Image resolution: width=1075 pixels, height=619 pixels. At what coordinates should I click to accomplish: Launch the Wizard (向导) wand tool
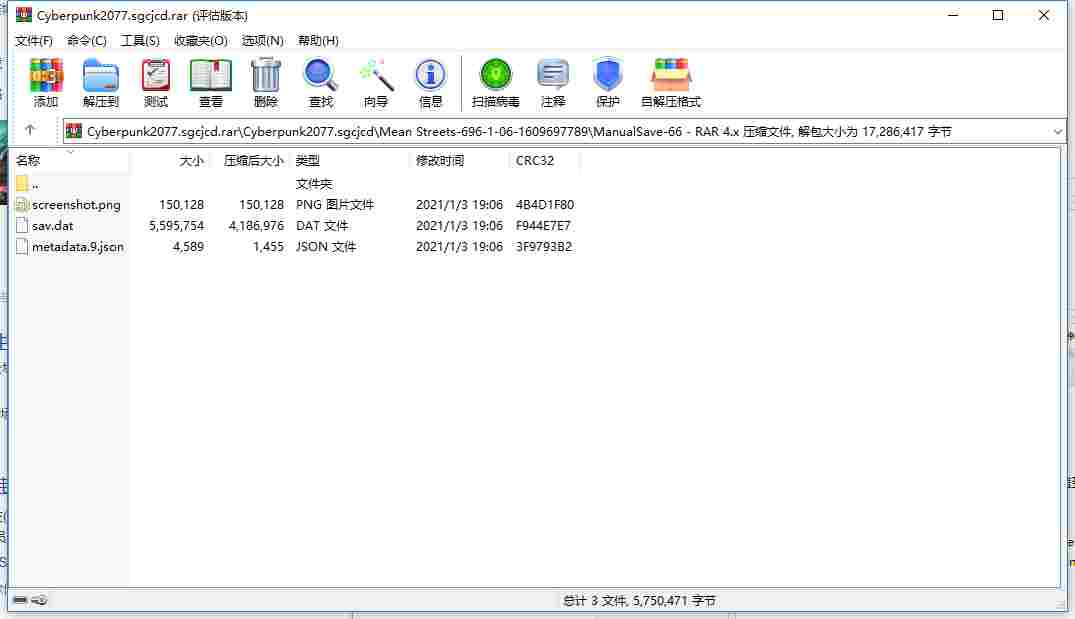[376, 75]
